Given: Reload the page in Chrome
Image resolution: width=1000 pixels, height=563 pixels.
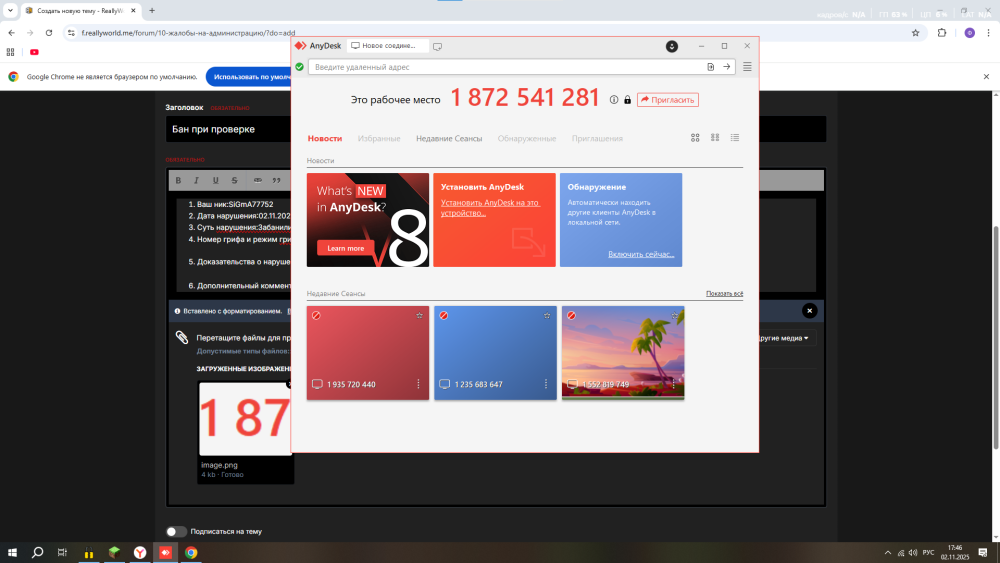Looking at the screenshot, I should 48,33.
